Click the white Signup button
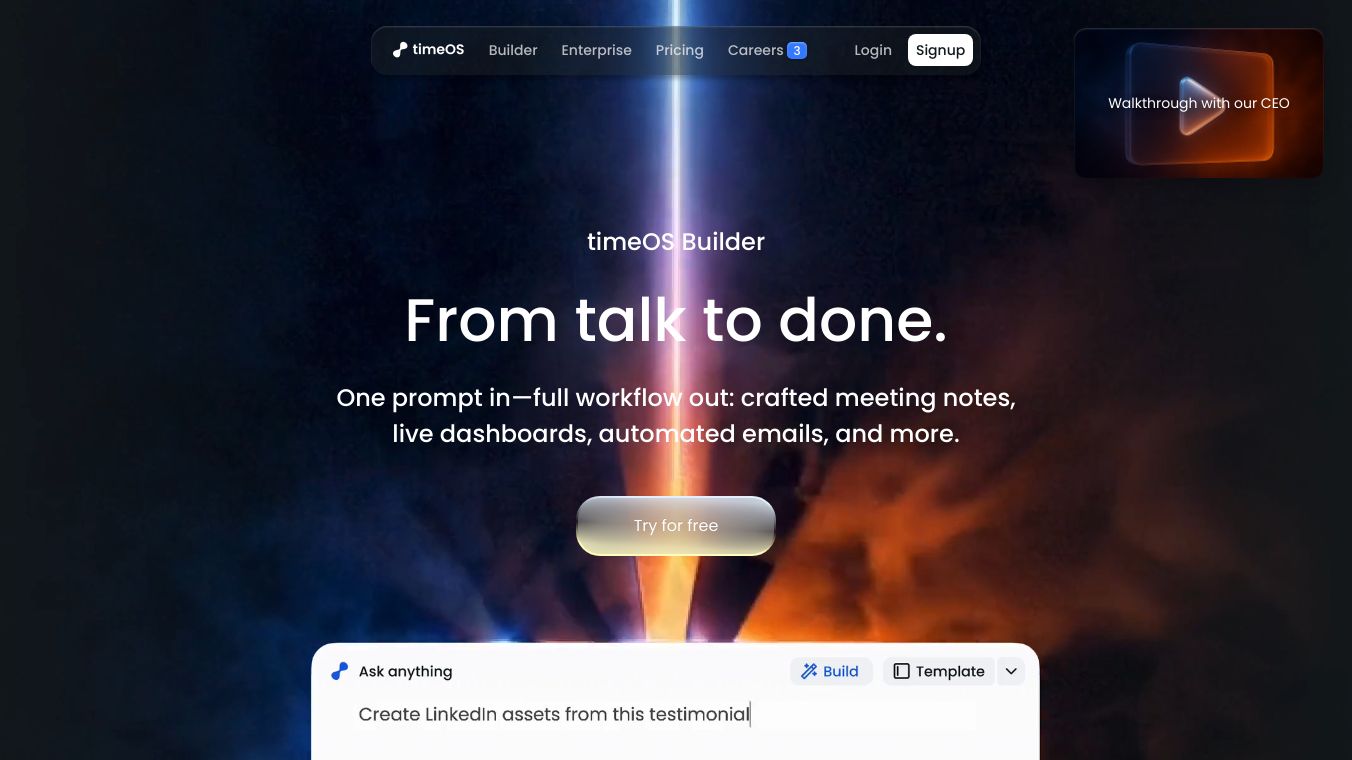Viewport: 1352px width, 760px height. point(940,50)
